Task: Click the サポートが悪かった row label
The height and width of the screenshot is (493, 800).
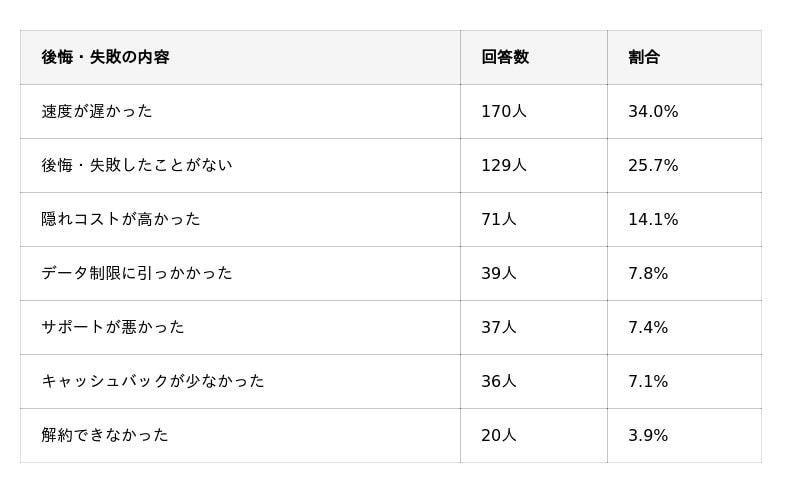Action: (x=113, y=327)
